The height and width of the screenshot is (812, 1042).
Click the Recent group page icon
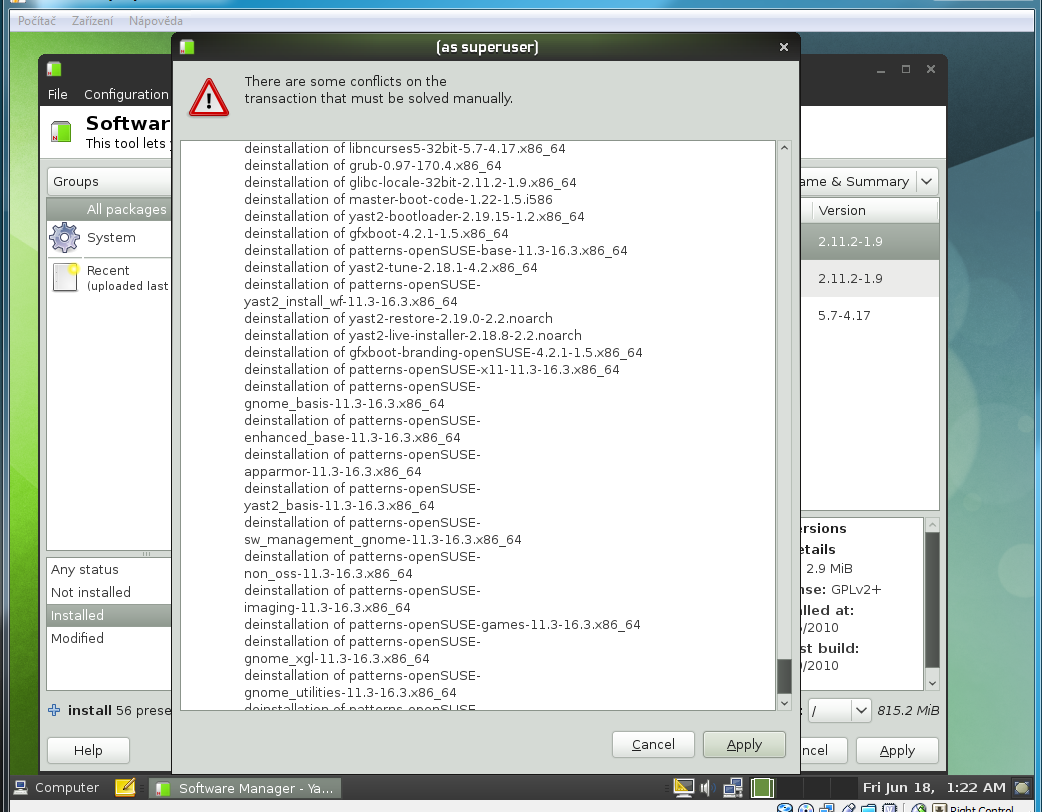[x=65, y=277]
